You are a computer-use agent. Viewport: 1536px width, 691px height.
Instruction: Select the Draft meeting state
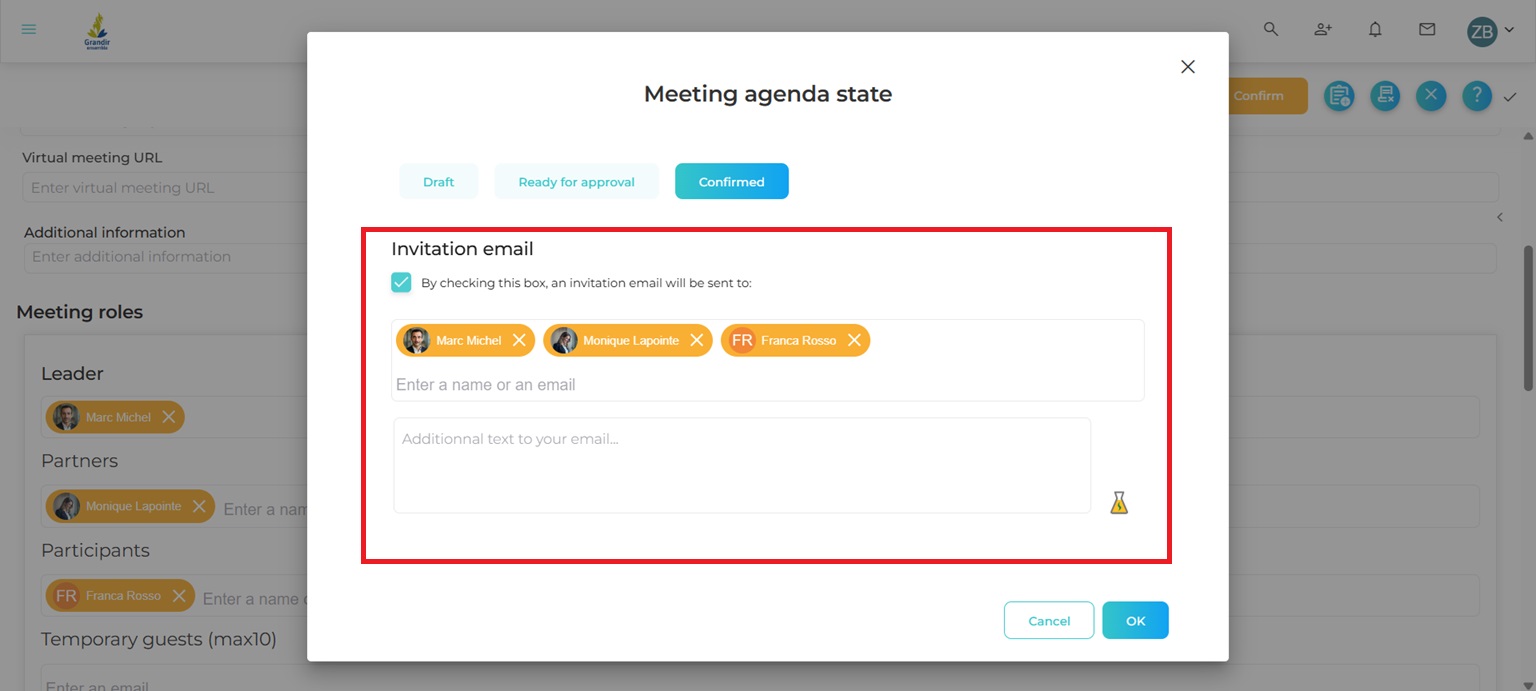438,181
